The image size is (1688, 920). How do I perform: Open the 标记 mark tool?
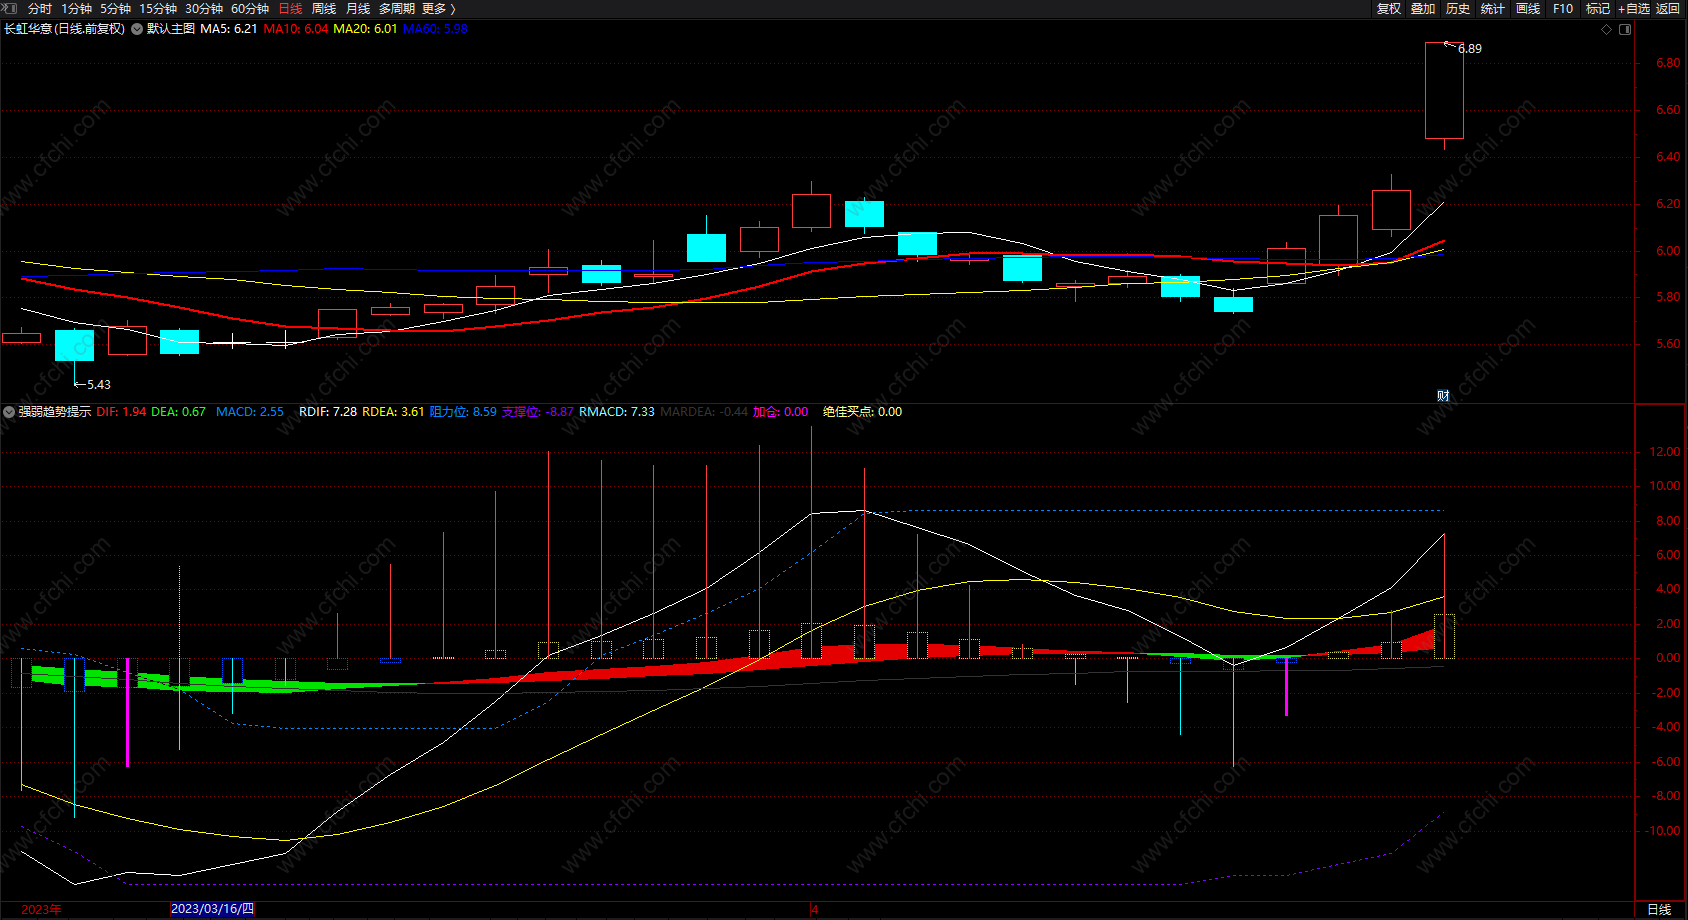pyautogui.click(x=1598, y=8)
